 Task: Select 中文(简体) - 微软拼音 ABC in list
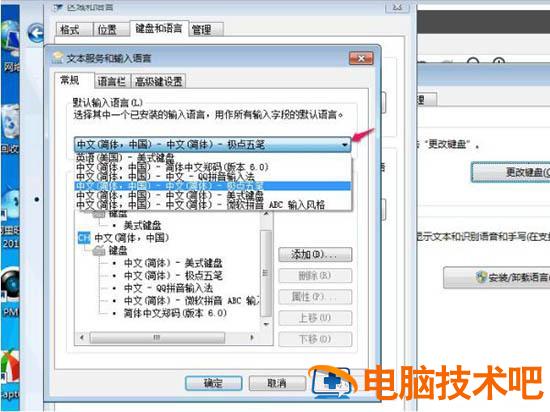(192, 301)
